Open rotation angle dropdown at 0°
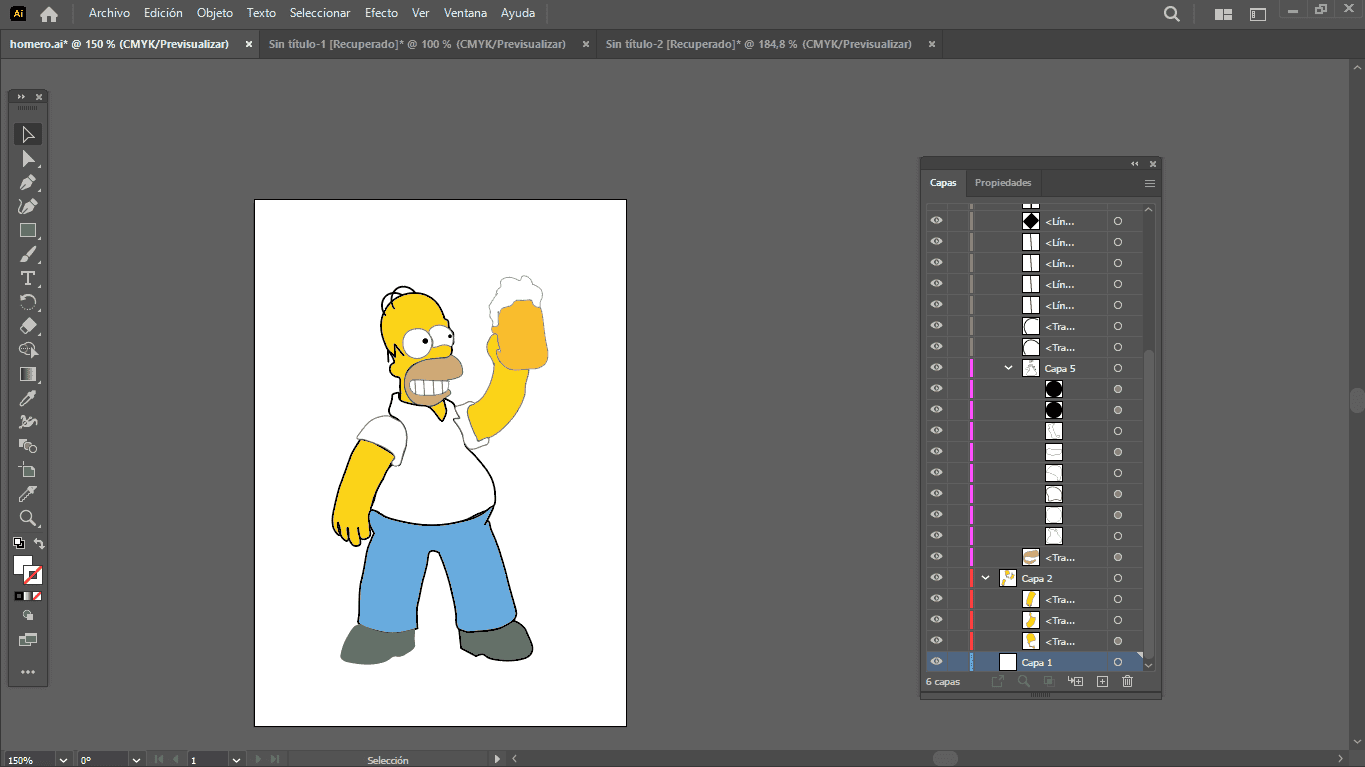The image size is (1365, 767). click(x=135, y=760)
